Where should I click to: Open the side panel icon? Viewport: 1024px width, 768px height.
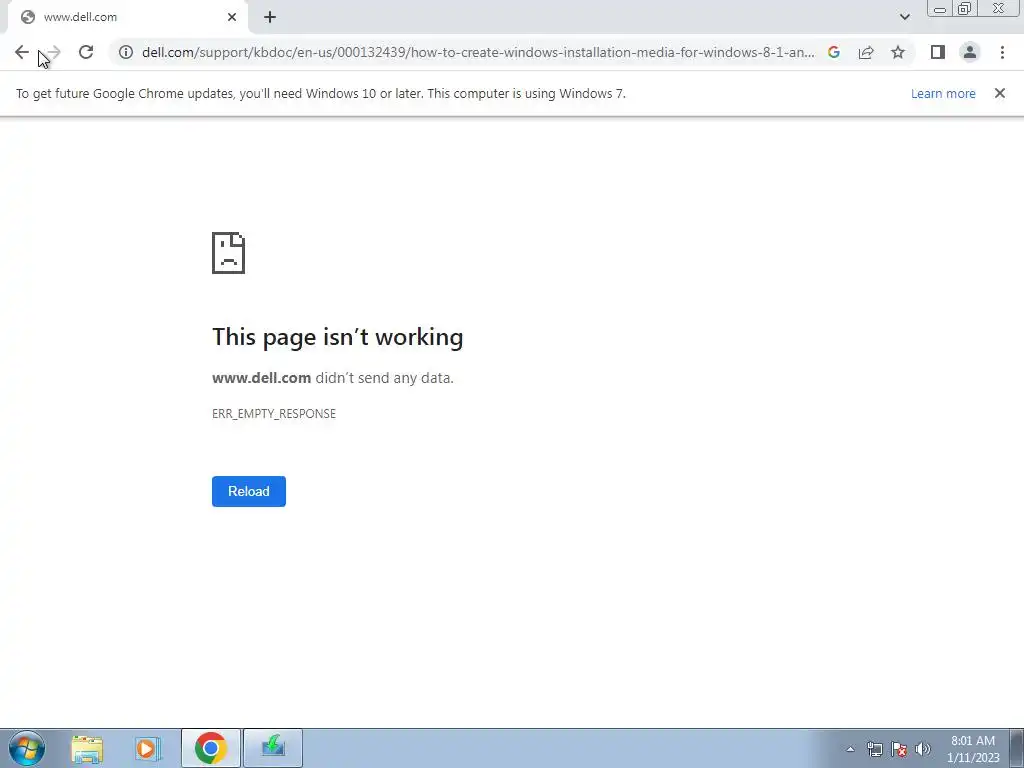click(x=938, y=52)
